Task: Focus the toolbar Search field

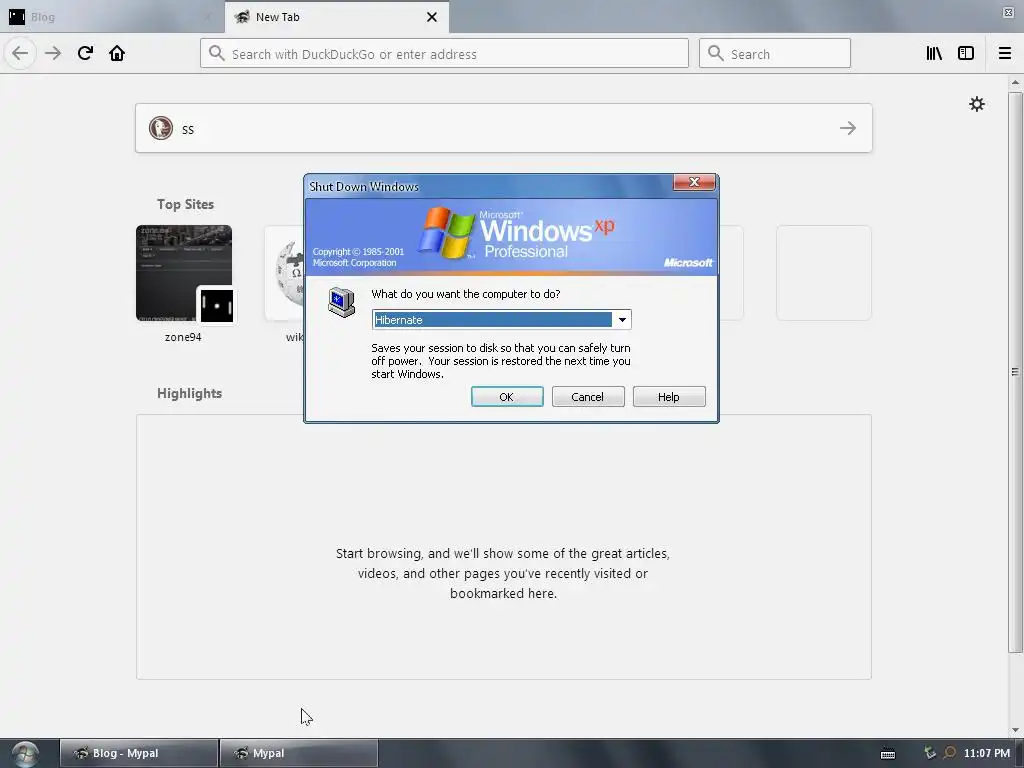Action: pyautogui.click(x=775, y=54)
